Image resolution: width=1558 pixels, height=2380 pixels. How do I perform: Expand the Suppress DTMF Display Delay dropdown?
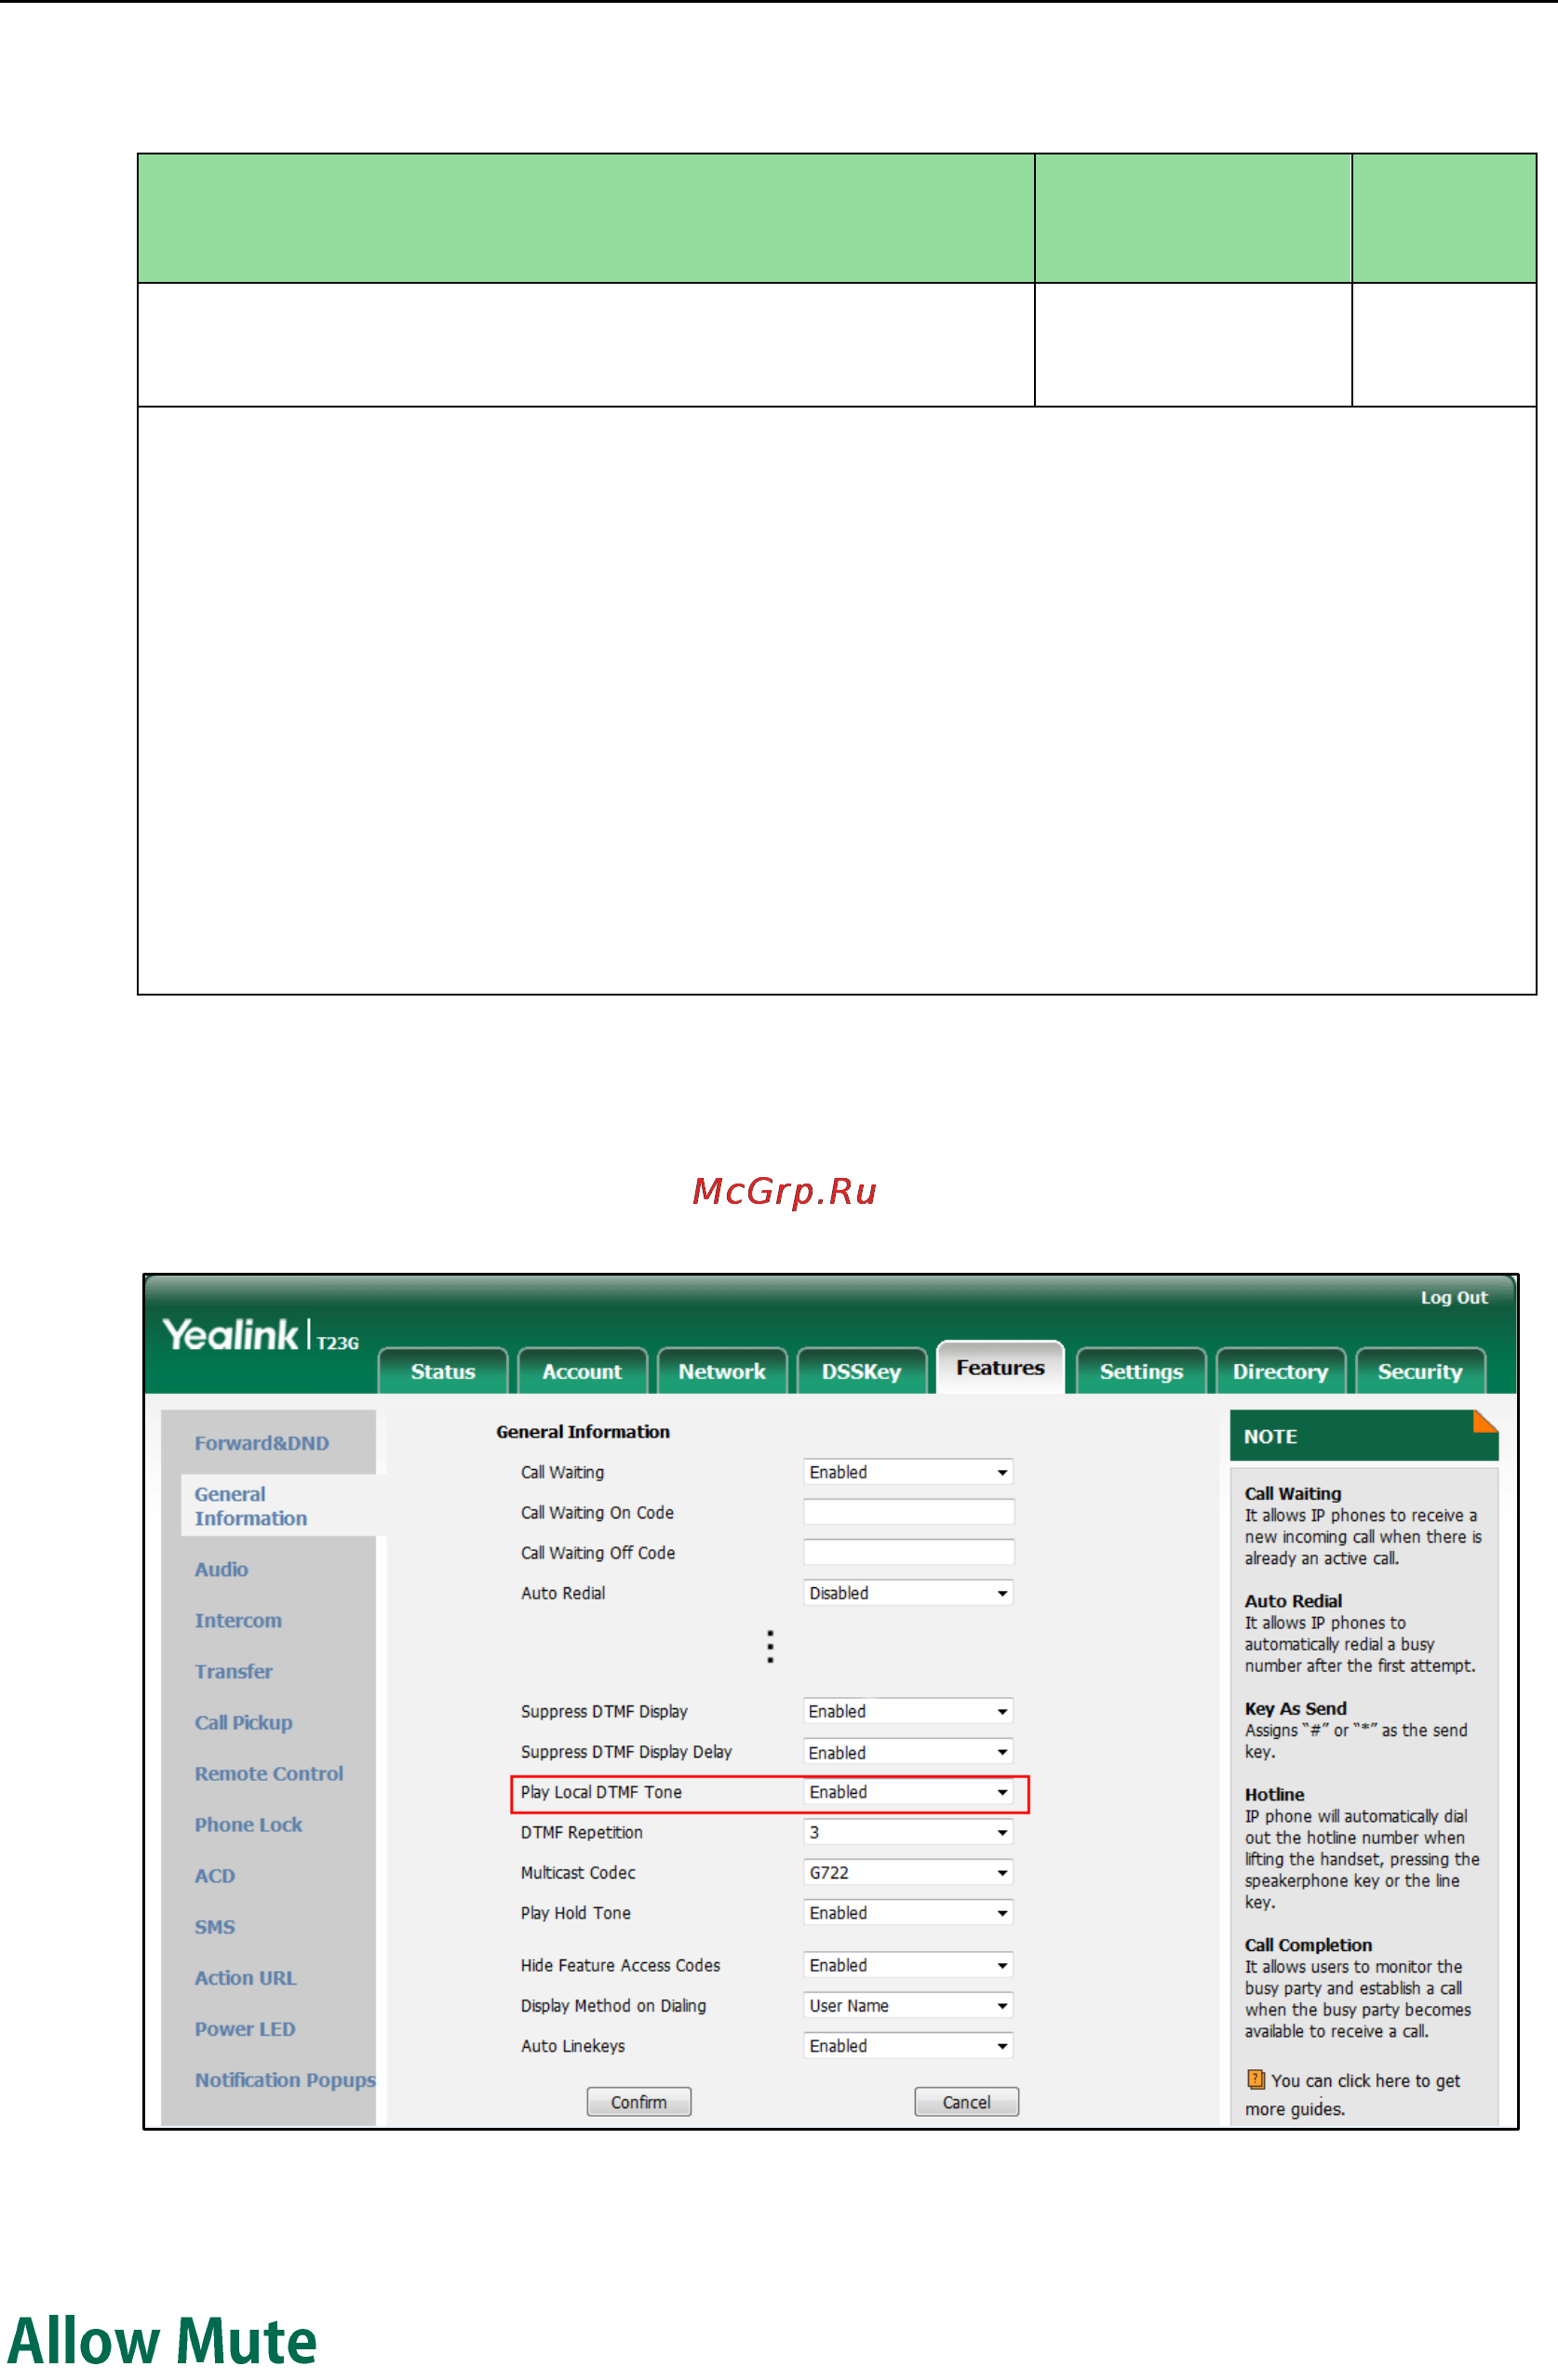pyautogui.click(x=908, y=1752)
